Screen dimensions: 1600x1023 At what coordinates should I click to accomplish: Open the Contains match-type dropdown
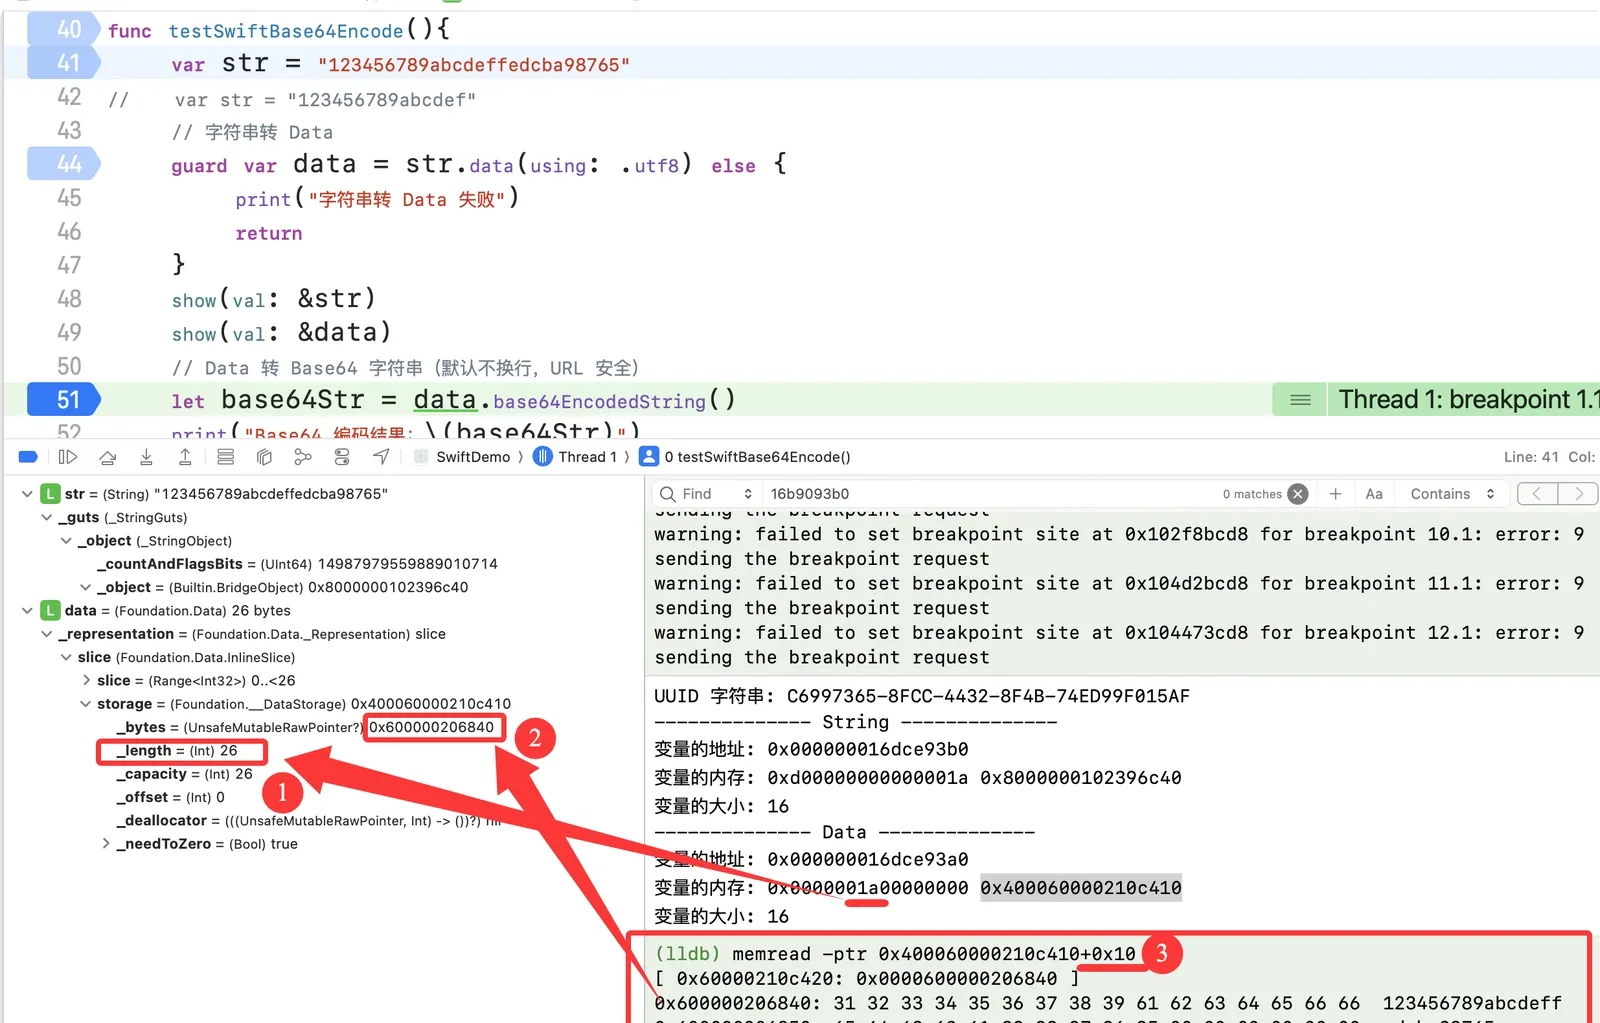[x=1452, y=494]
